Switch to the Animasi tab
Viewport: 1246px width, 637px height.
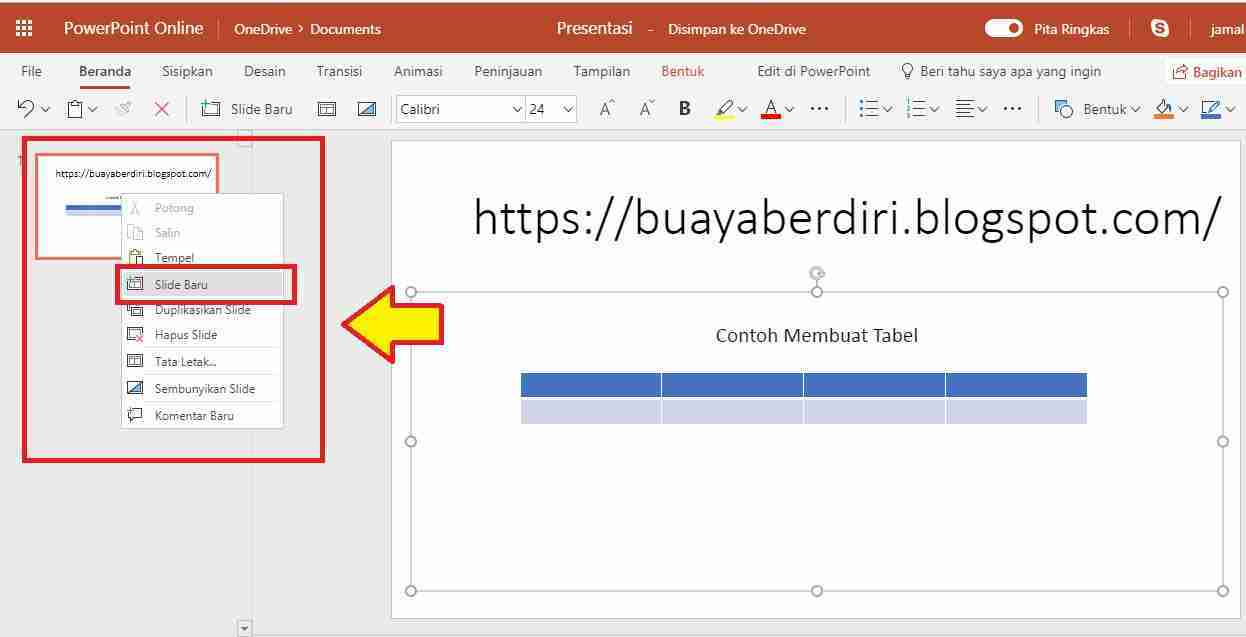[x=418, y=71]
